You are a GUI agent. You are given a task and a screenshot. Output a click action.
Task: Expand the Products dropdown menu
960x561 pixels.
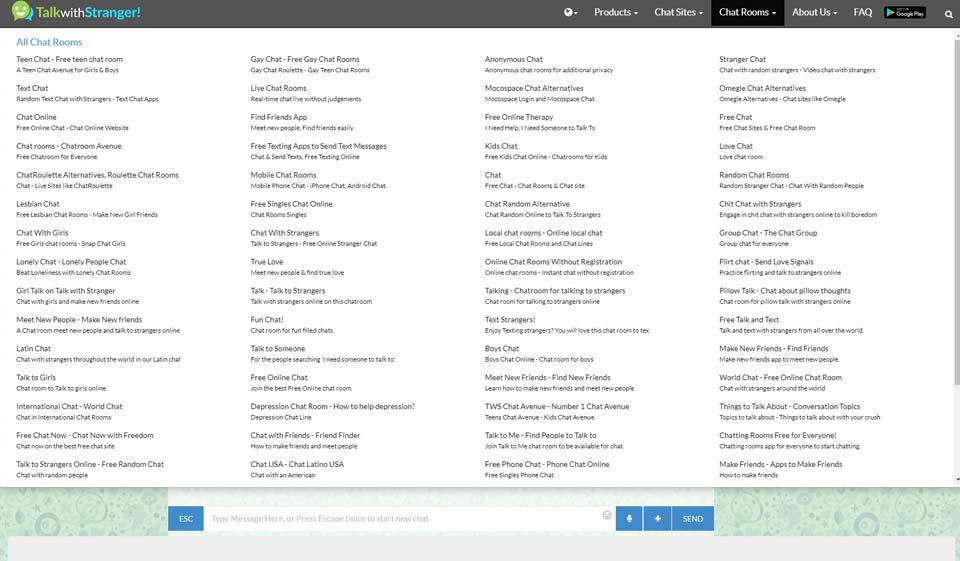pos(615,13)
